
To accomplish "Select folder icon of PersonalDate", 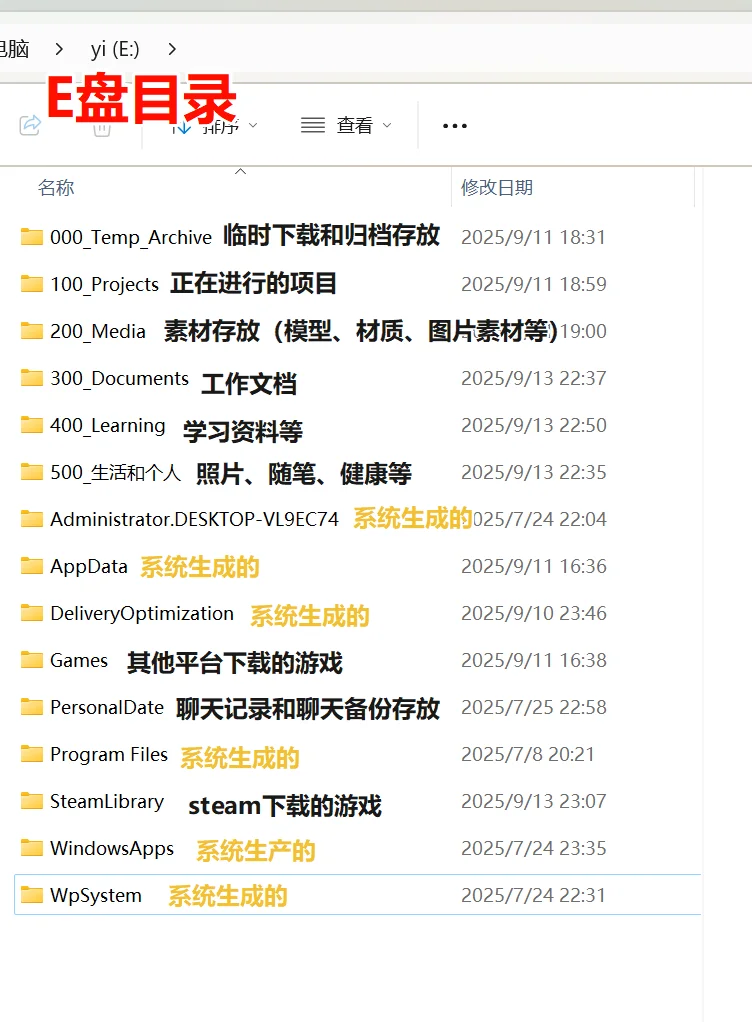I will click(x=31, y=707).
